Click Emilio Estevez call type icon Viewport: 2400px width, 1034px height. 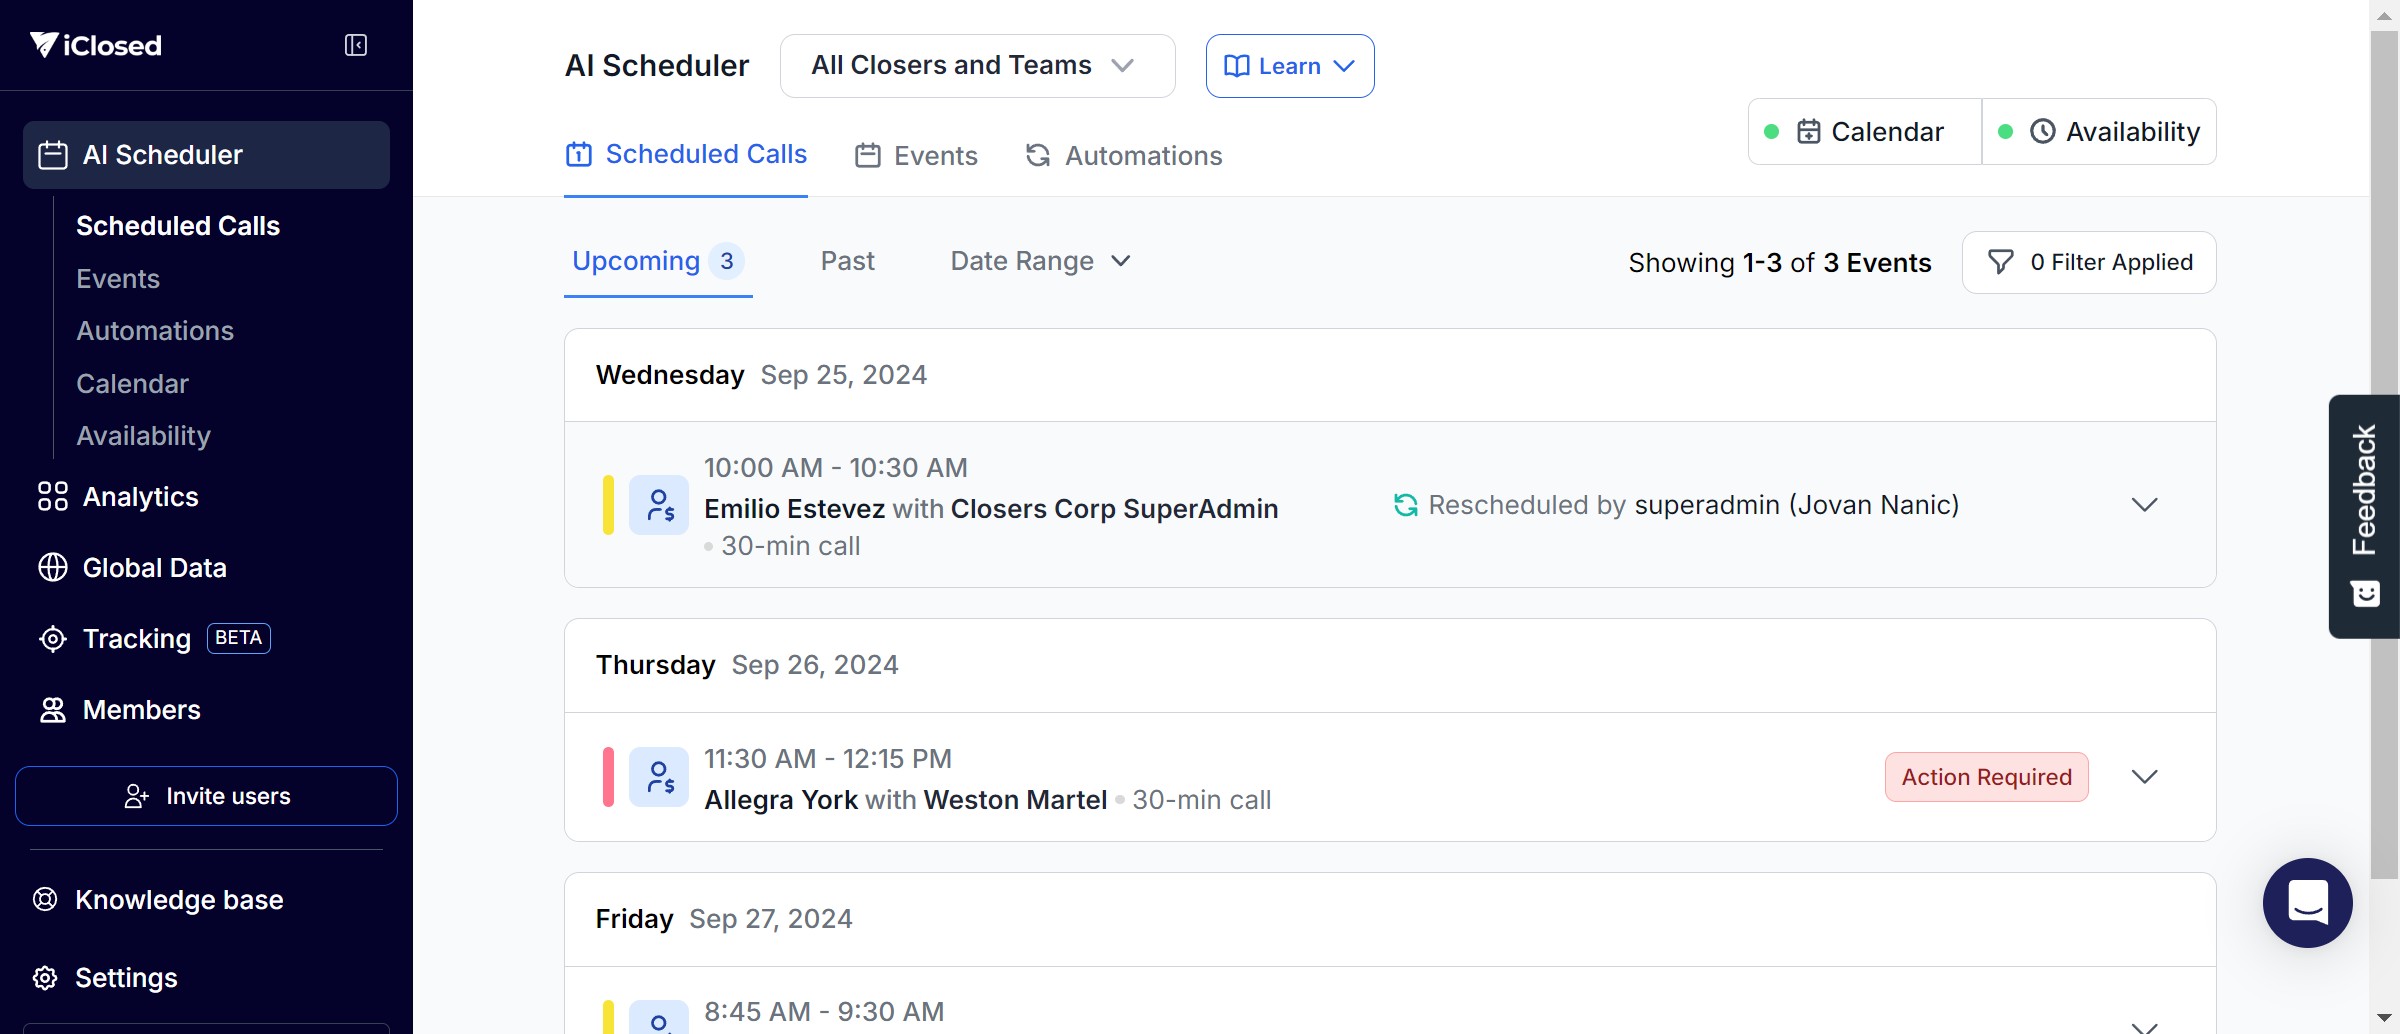pyautogui.click(x=659, y=505)
